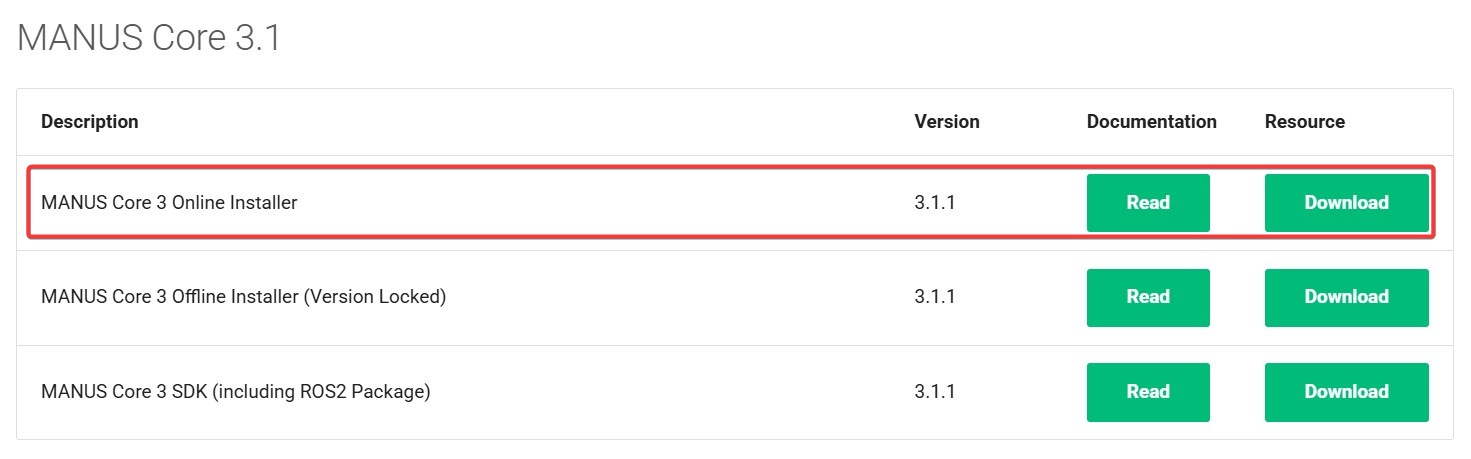
Task: Click the 'MANUS Core 3 Online Installer' text
Action: [x=169, y=203]
